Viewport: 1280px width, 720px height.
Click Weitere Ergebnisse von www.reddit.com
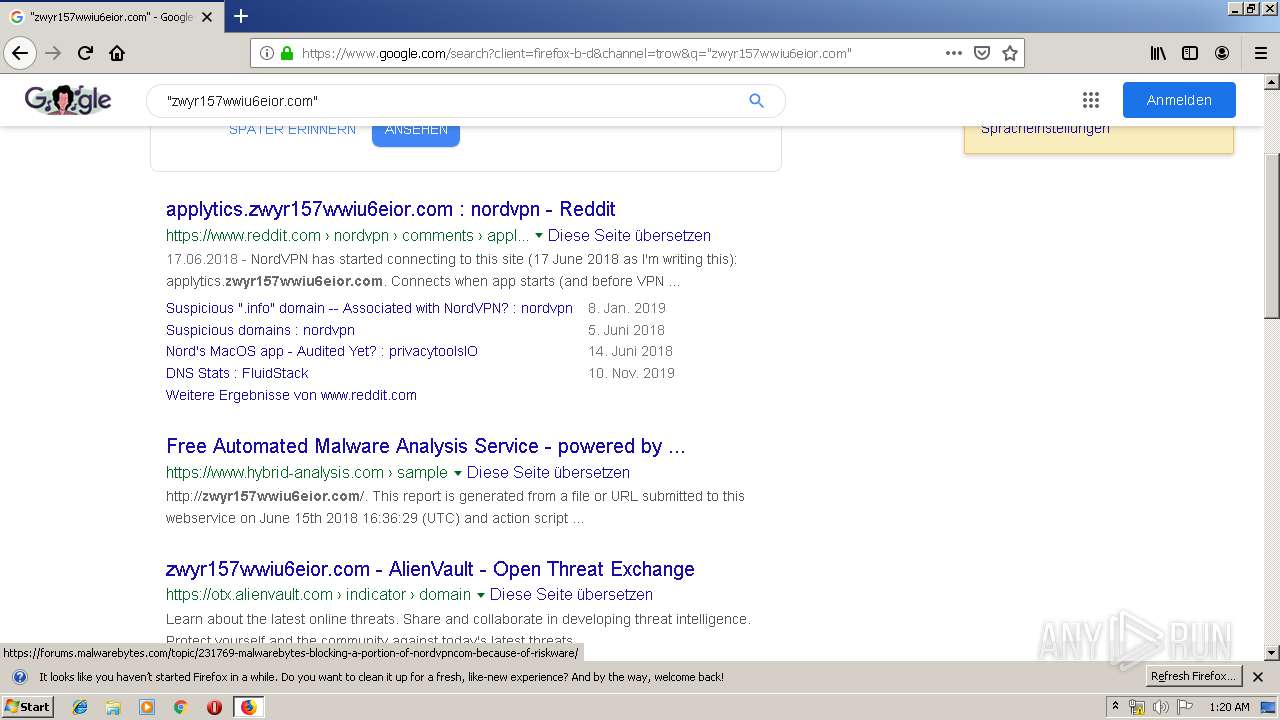291,395
